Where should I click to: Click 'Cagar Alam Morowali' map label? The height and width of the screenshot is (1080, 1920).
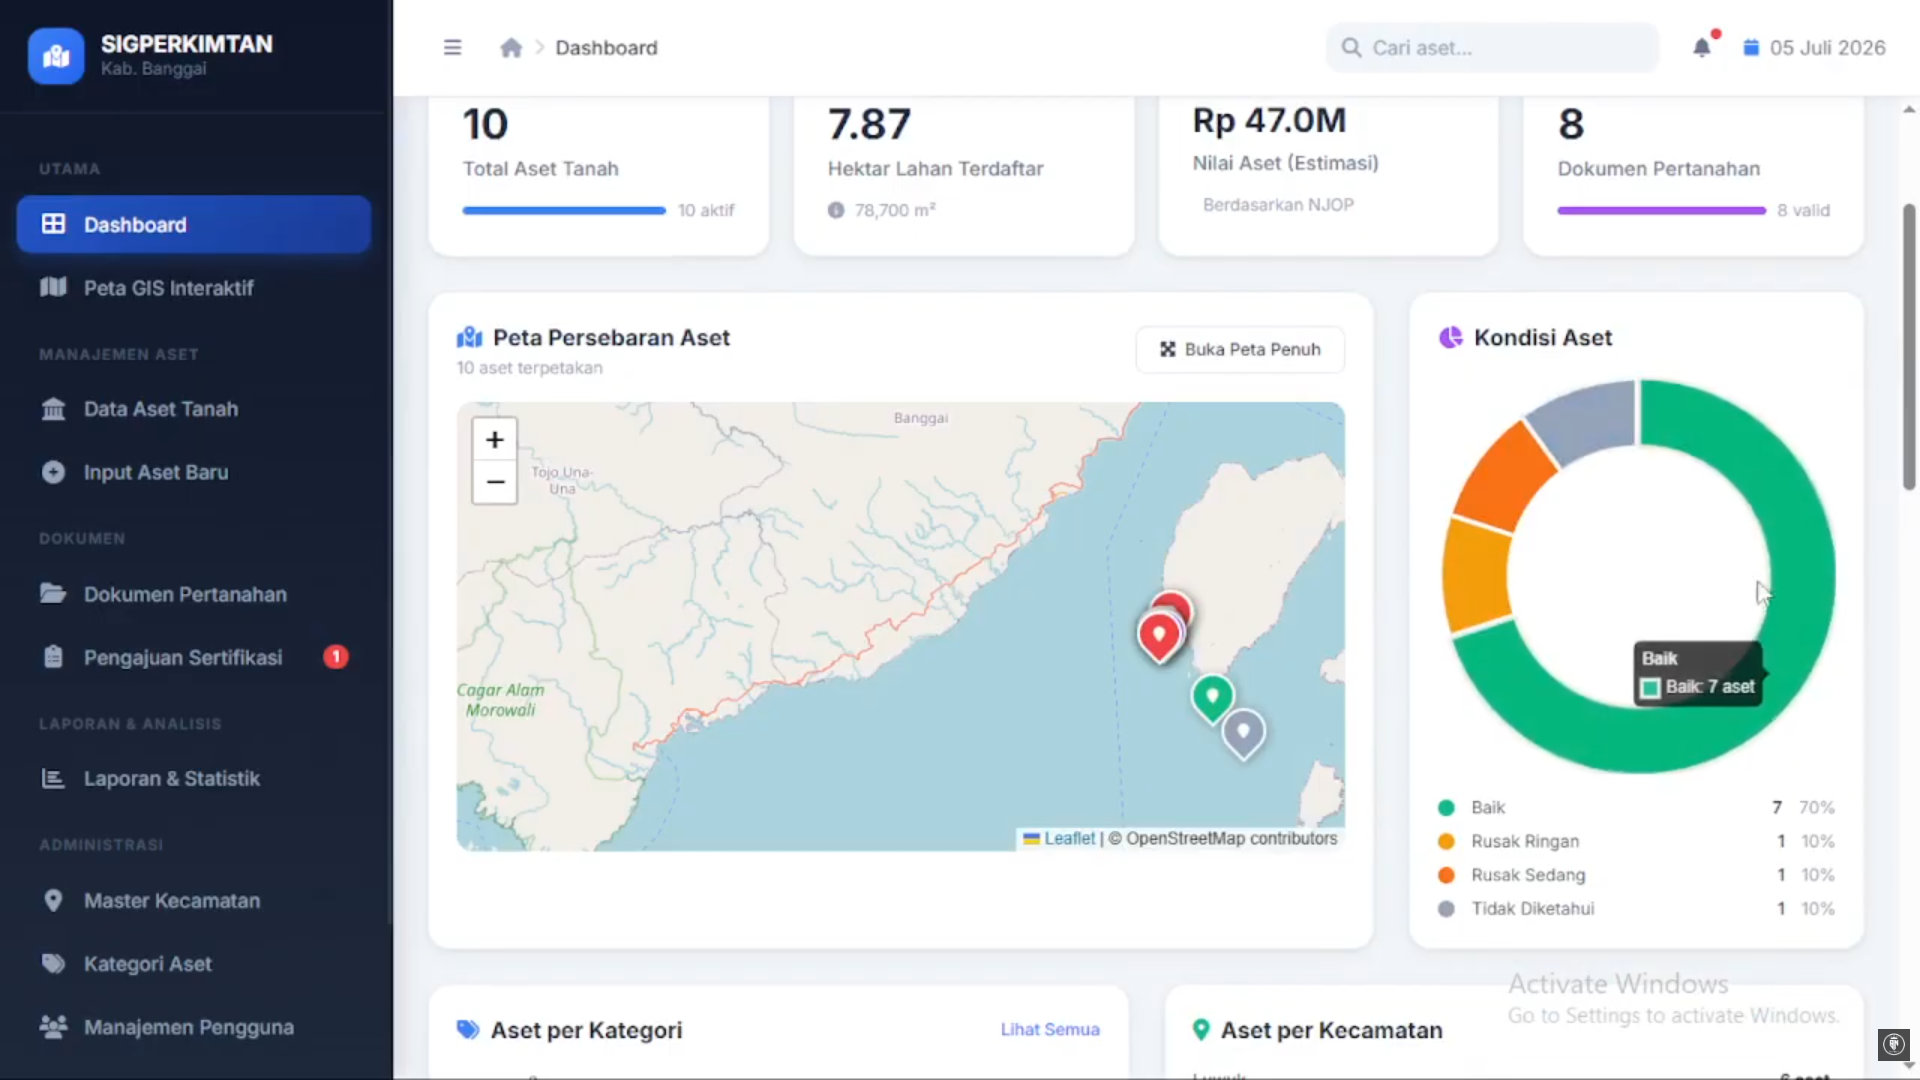(x=501, y=700)
